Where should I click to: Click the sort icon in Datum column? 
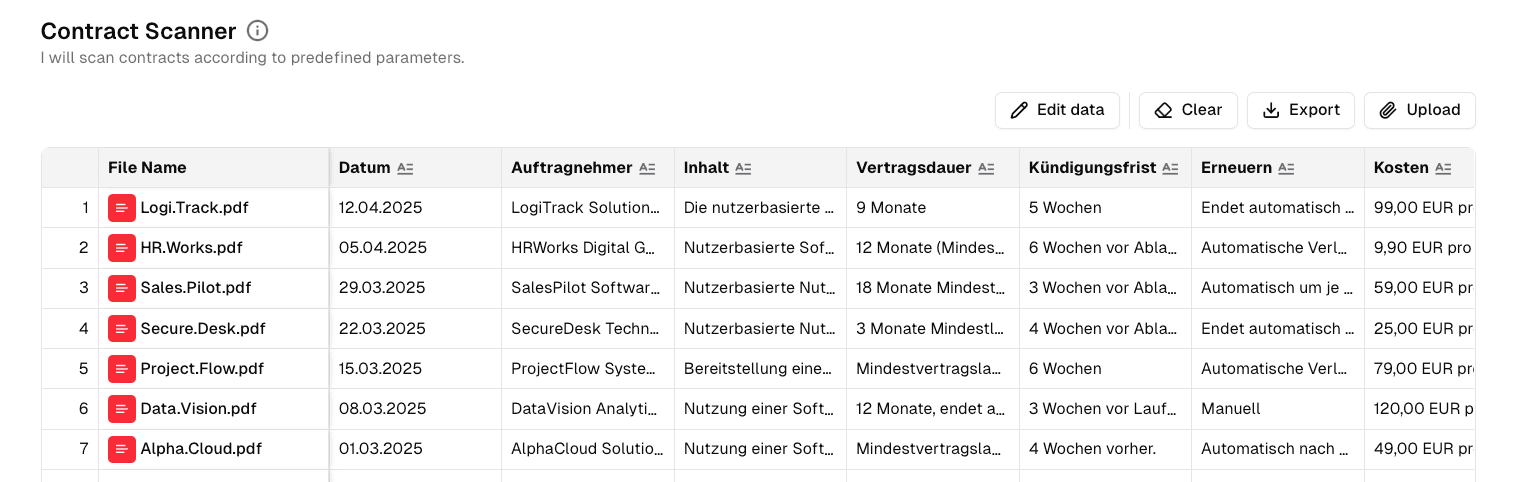click(x=405, y=168)
